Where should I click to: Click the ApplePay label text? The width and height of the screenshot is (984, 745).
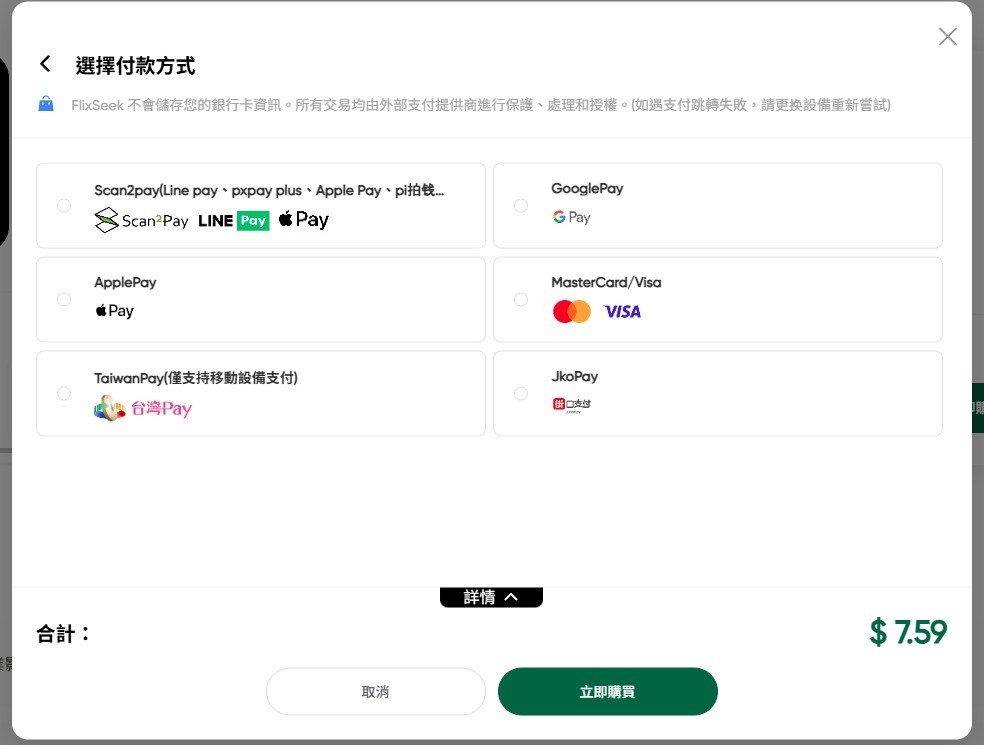(x=125, y=282)
